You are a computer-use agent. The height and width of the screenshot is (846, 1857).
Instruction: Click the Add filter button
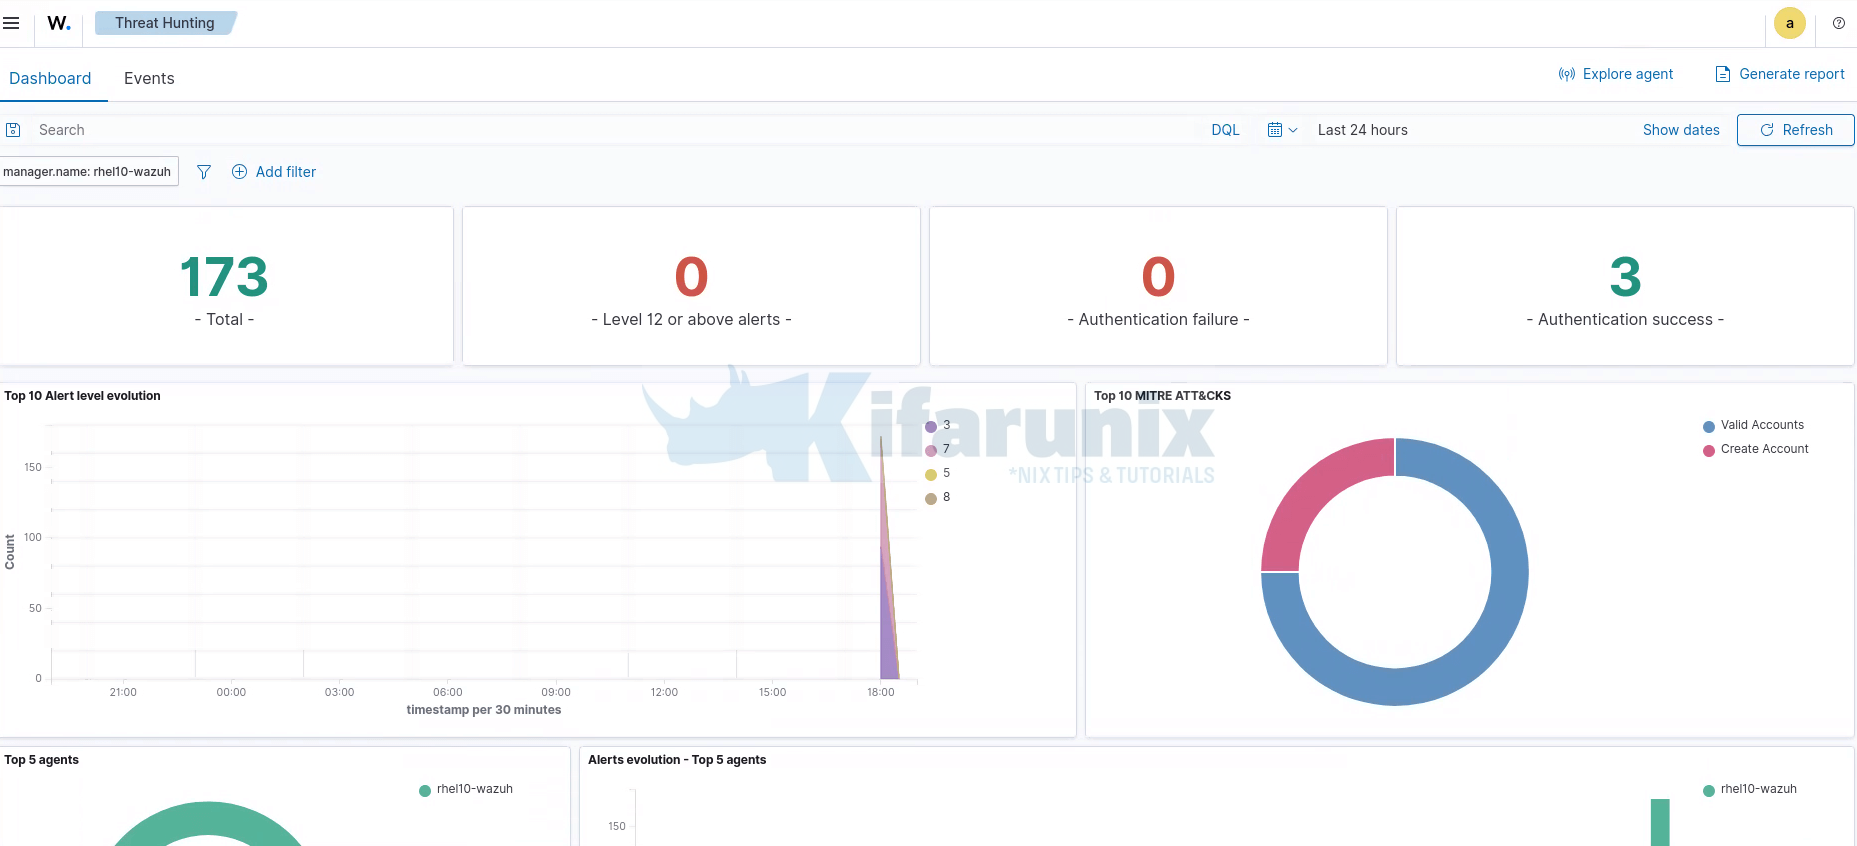tap(274, 172)
